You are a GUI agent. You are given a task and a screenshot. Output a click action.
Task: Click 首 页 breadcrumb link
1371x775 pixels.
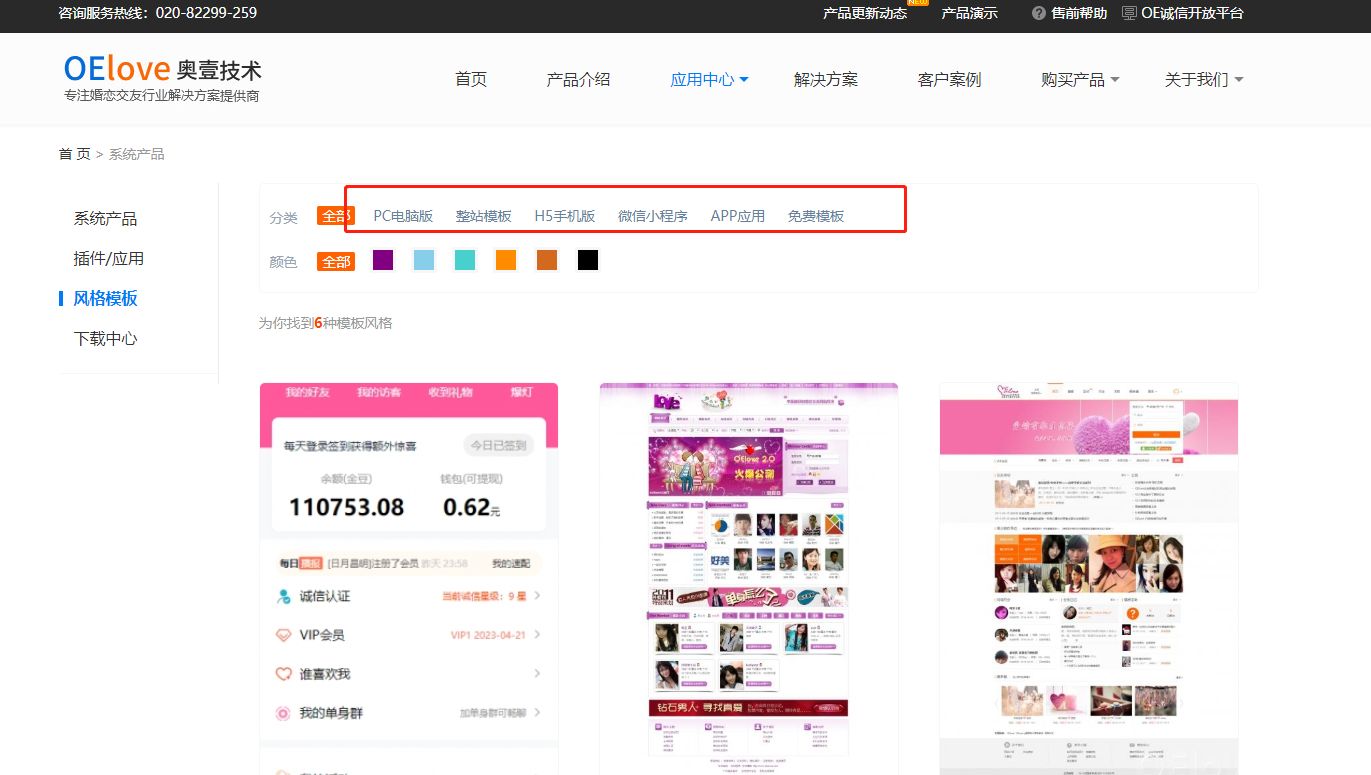(x=75, y=154)
